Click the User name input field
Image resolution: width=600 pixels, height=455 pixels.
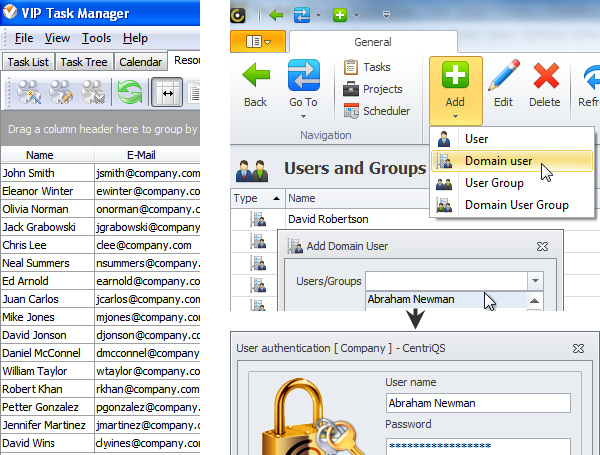[477, 403]
